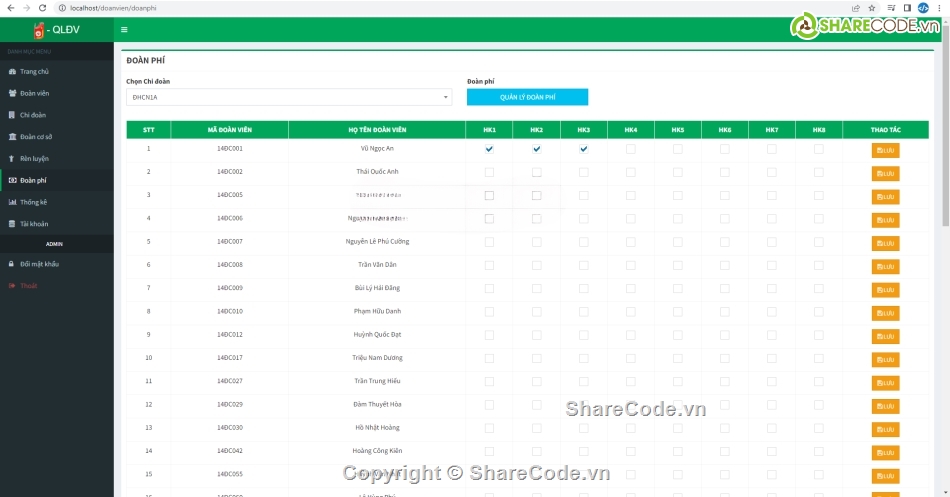Image resolution: width=950 pixels, height=497 pixels.
Task: Check HK2 for member 14DC005
Action: click(536, 195)
